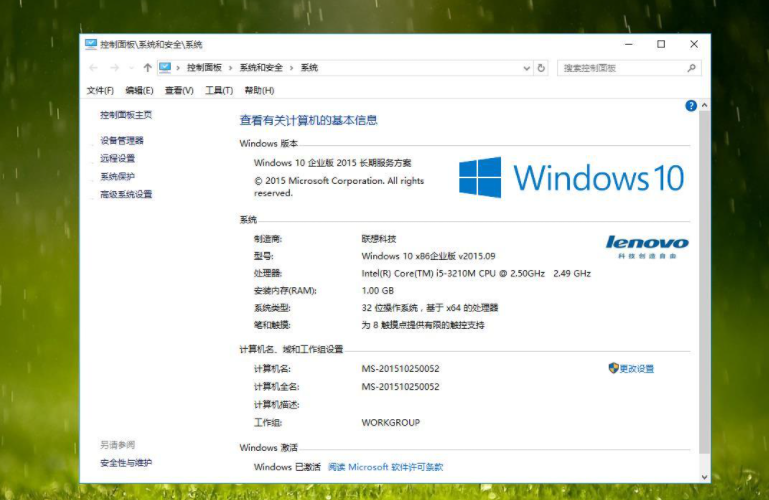This screenshot has width=769, height=500.
Task: Refresh the address bar view
Action: (x=541, y=68)
